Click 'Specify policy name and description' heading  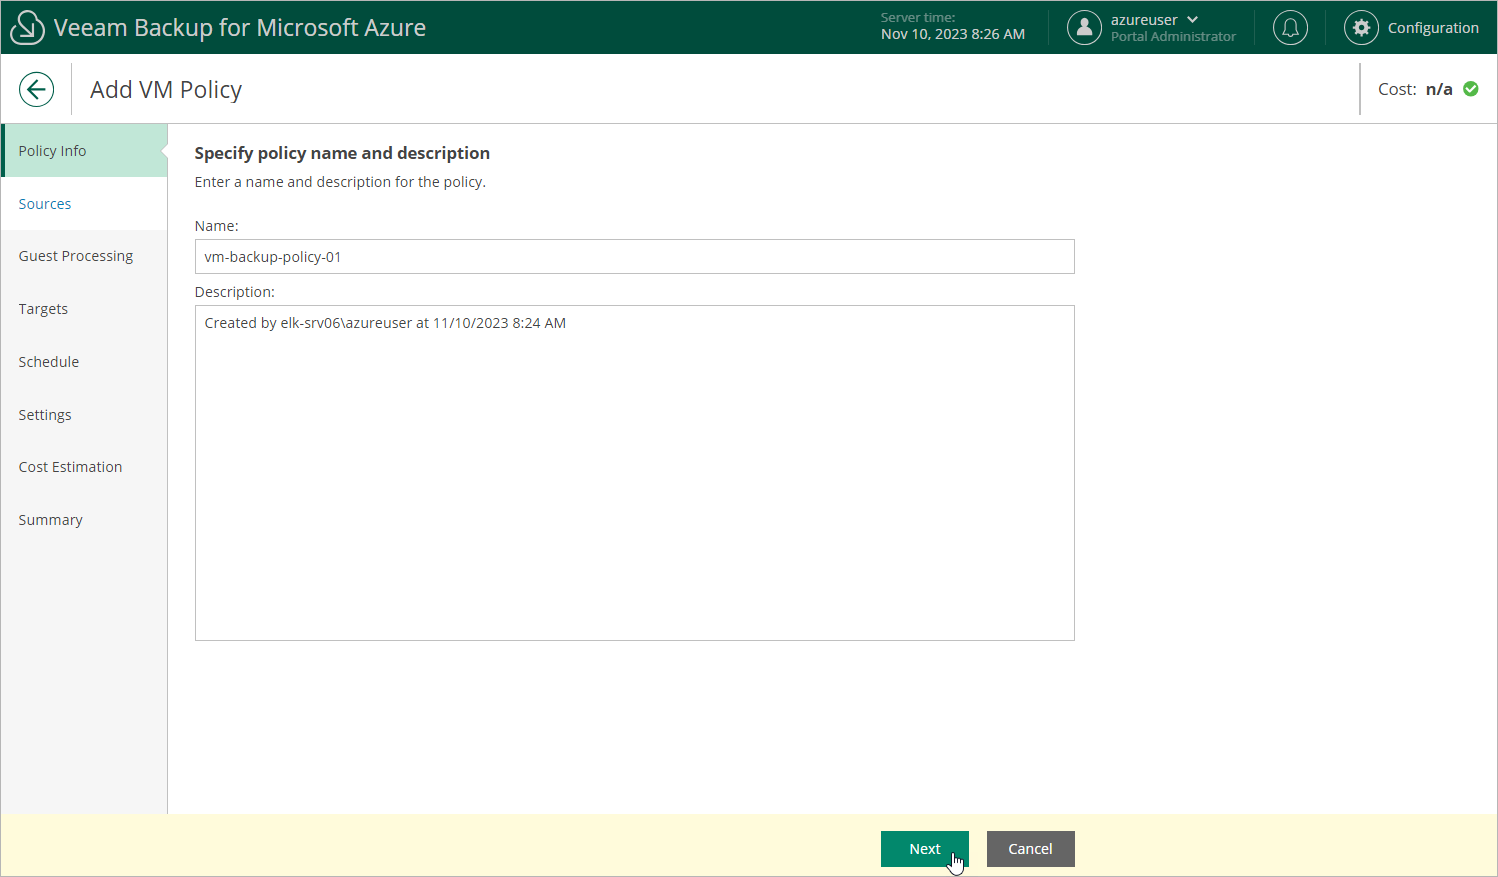(x=342, y=153)
